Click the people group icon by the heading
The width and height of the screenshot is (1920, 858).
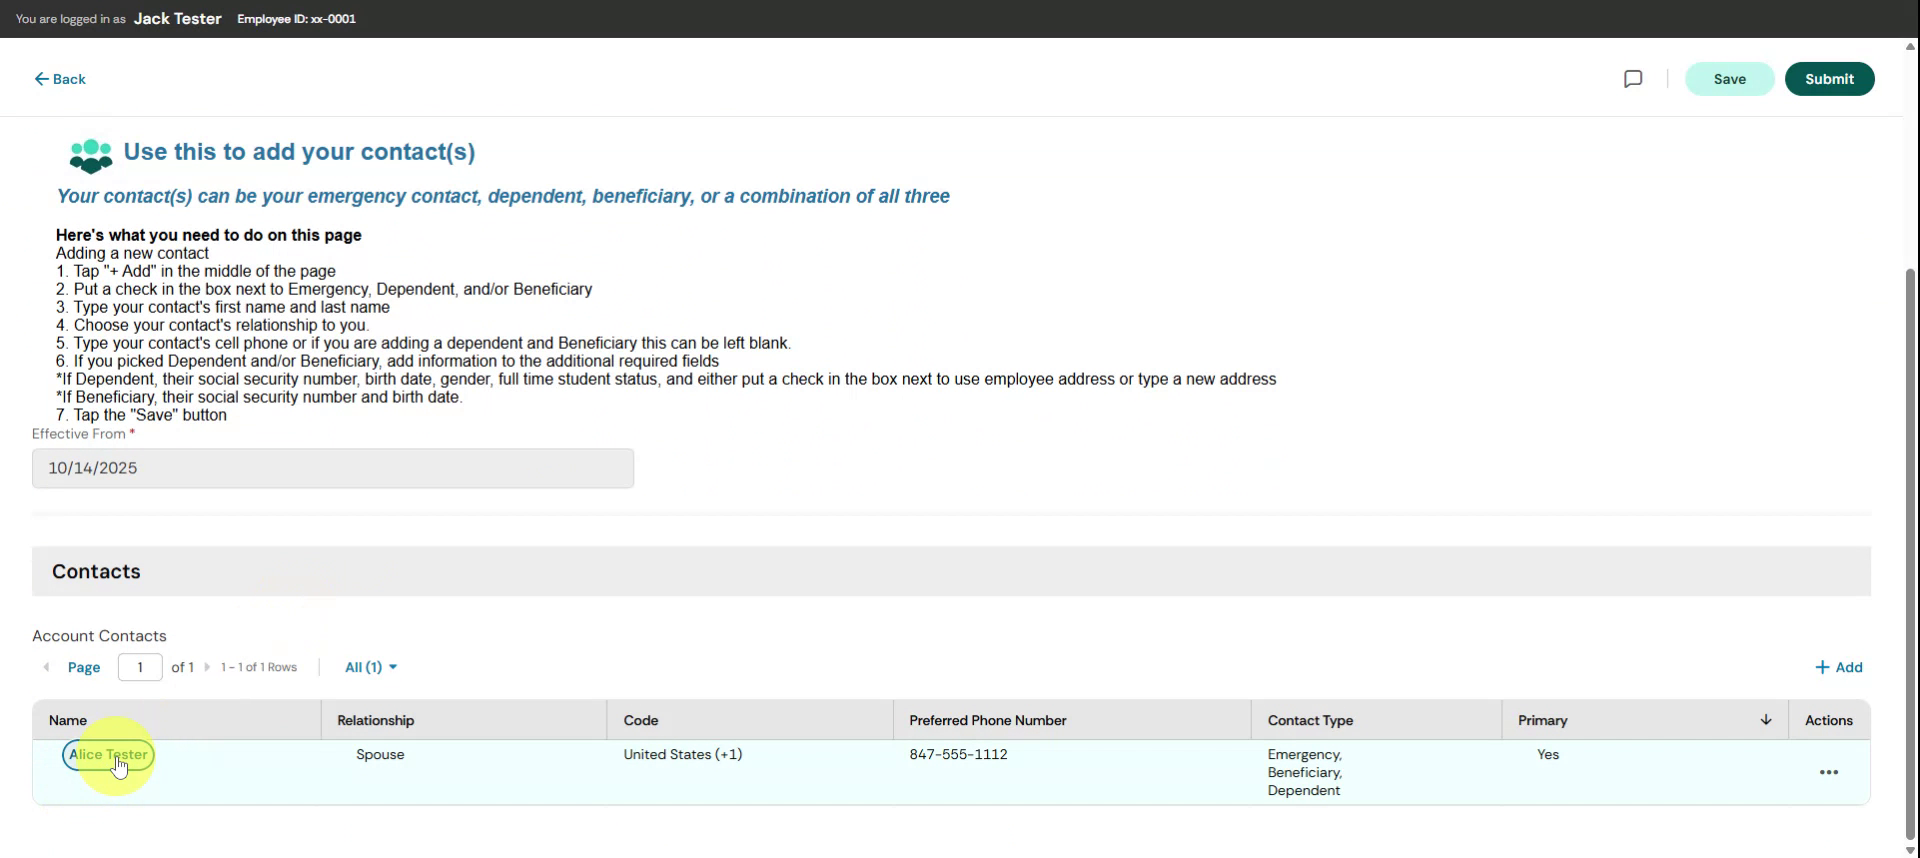[90, 155]
